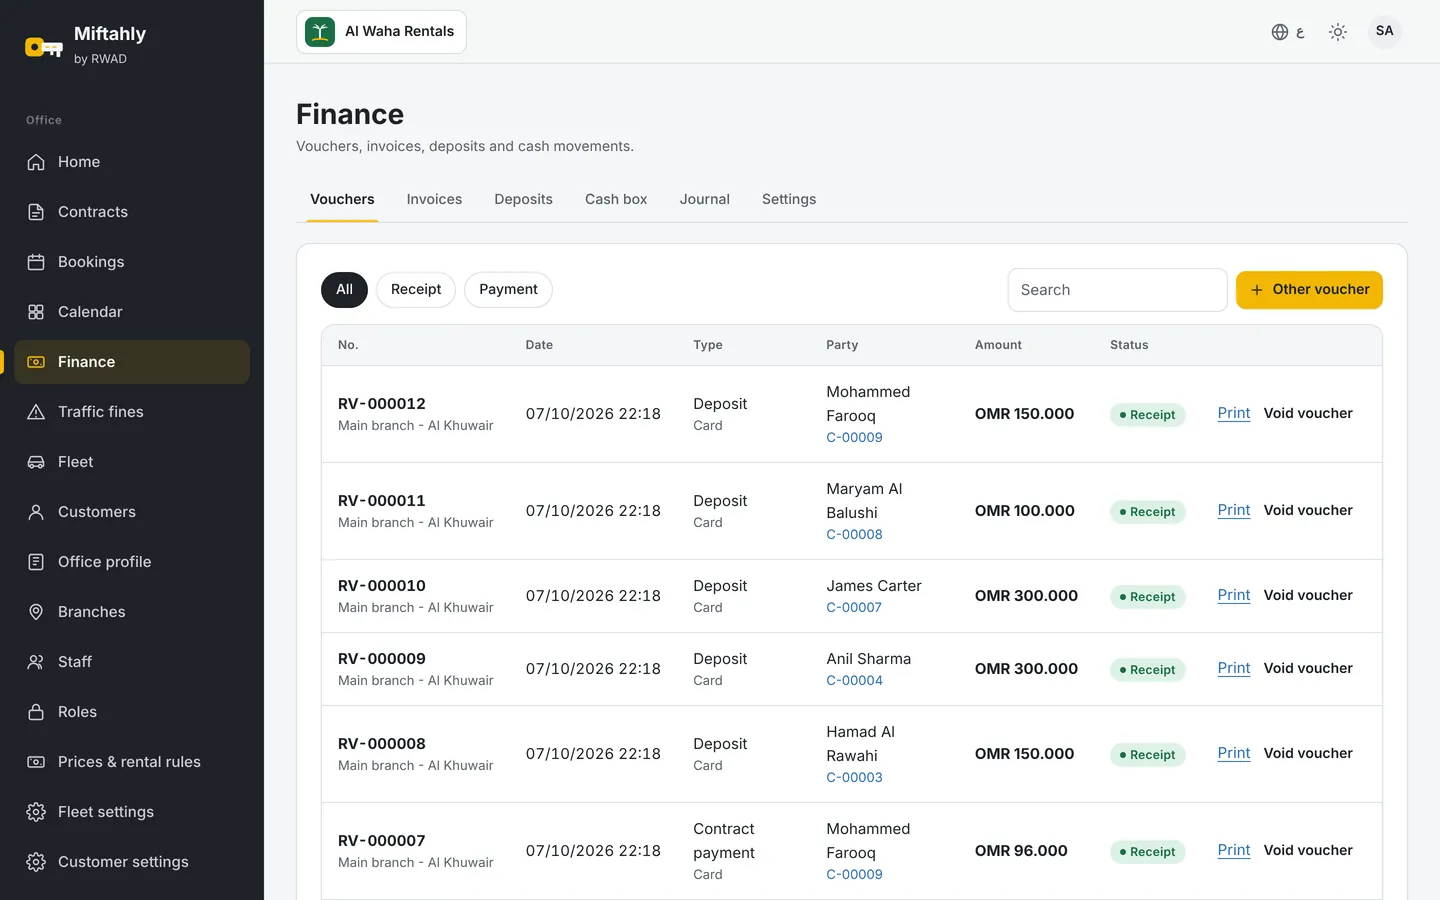Screen dimensions: 1440x900
Task: Open Prices & rental rules icon
Action: tap(36, 762)
